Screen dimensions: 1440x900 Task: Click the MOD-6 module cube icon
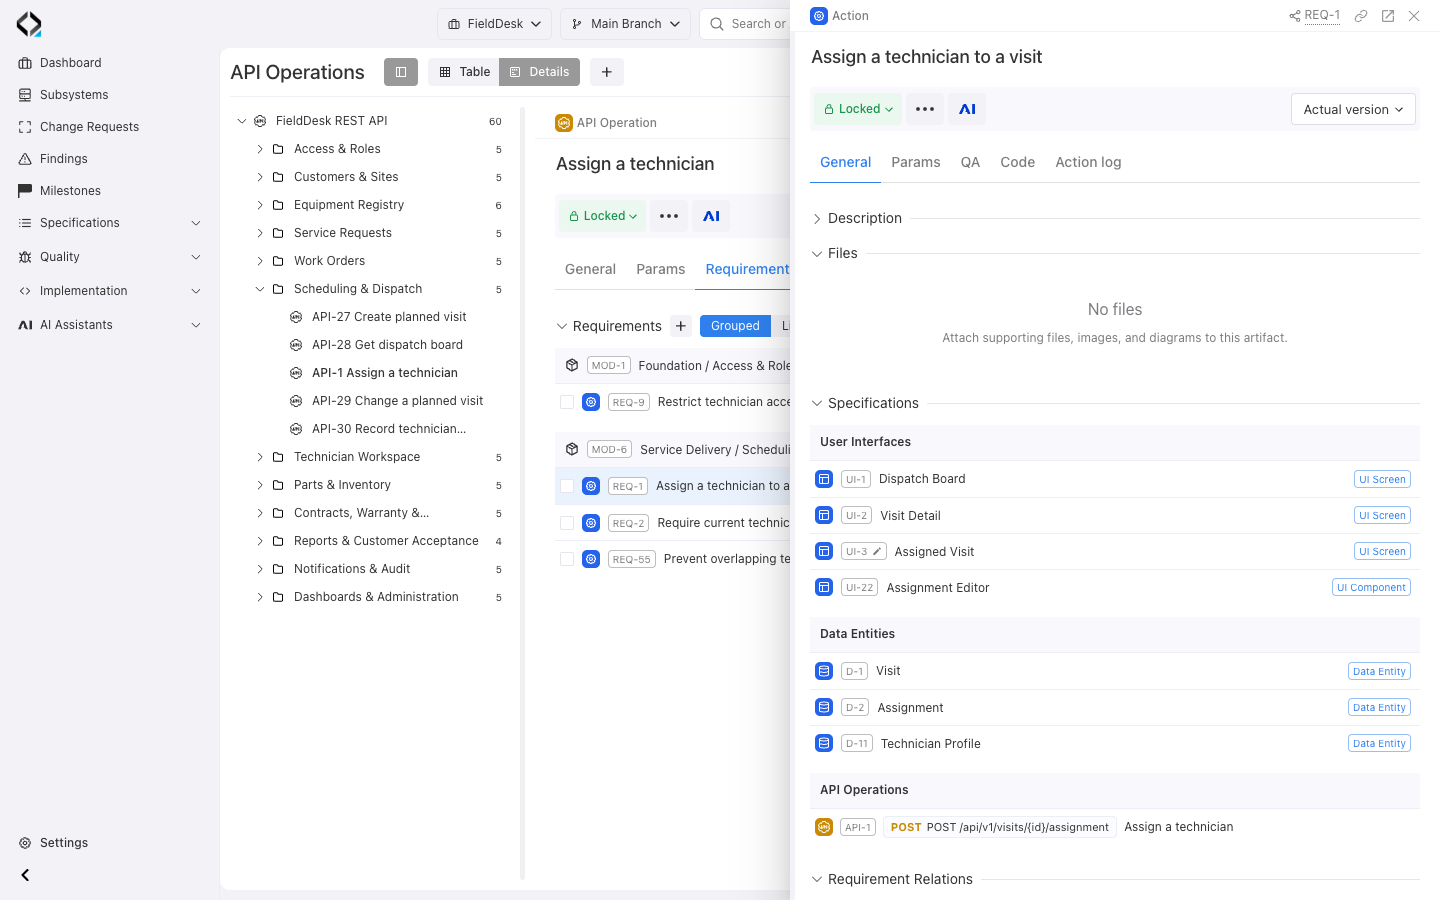[x=572, y=449]
